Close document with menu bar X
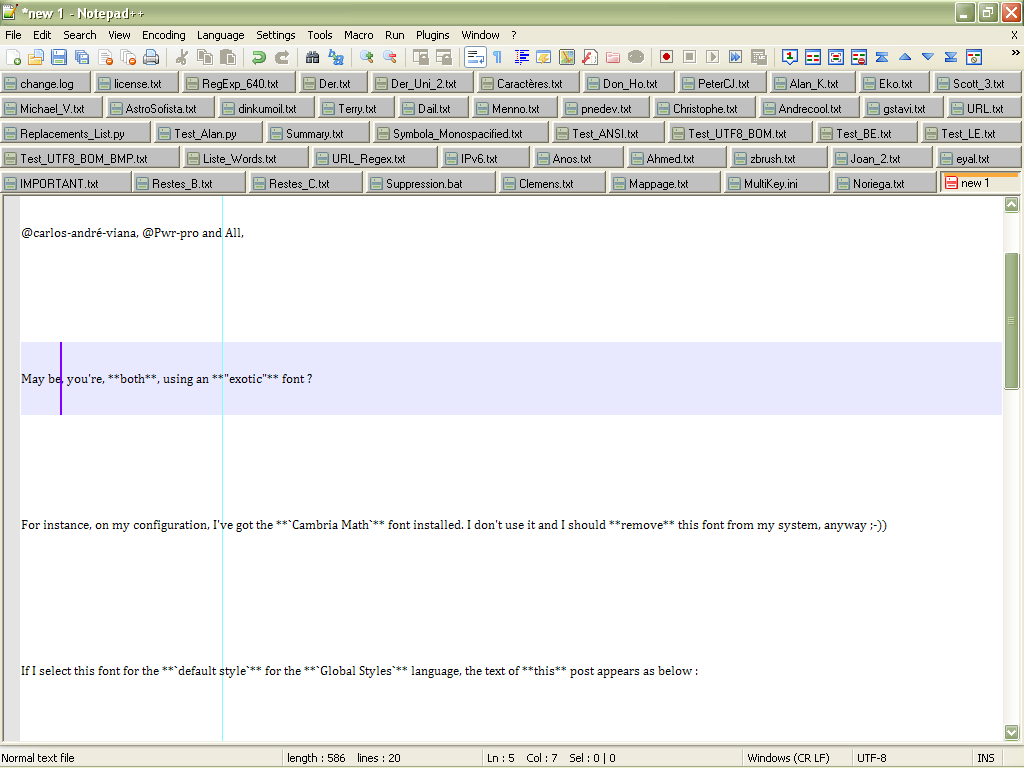The image size is (1024, 768). pos(1014,35)
